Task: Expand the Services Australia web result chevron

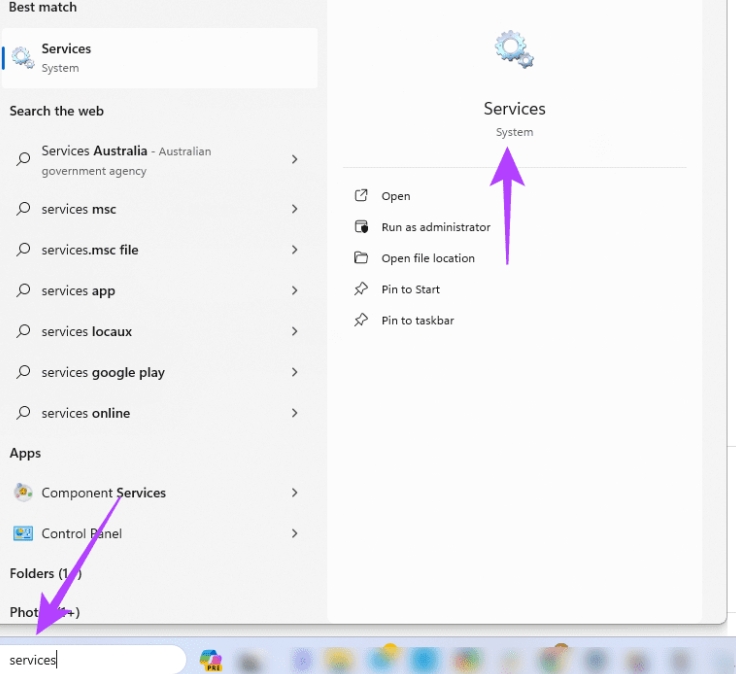Action: tap(294, 160)
